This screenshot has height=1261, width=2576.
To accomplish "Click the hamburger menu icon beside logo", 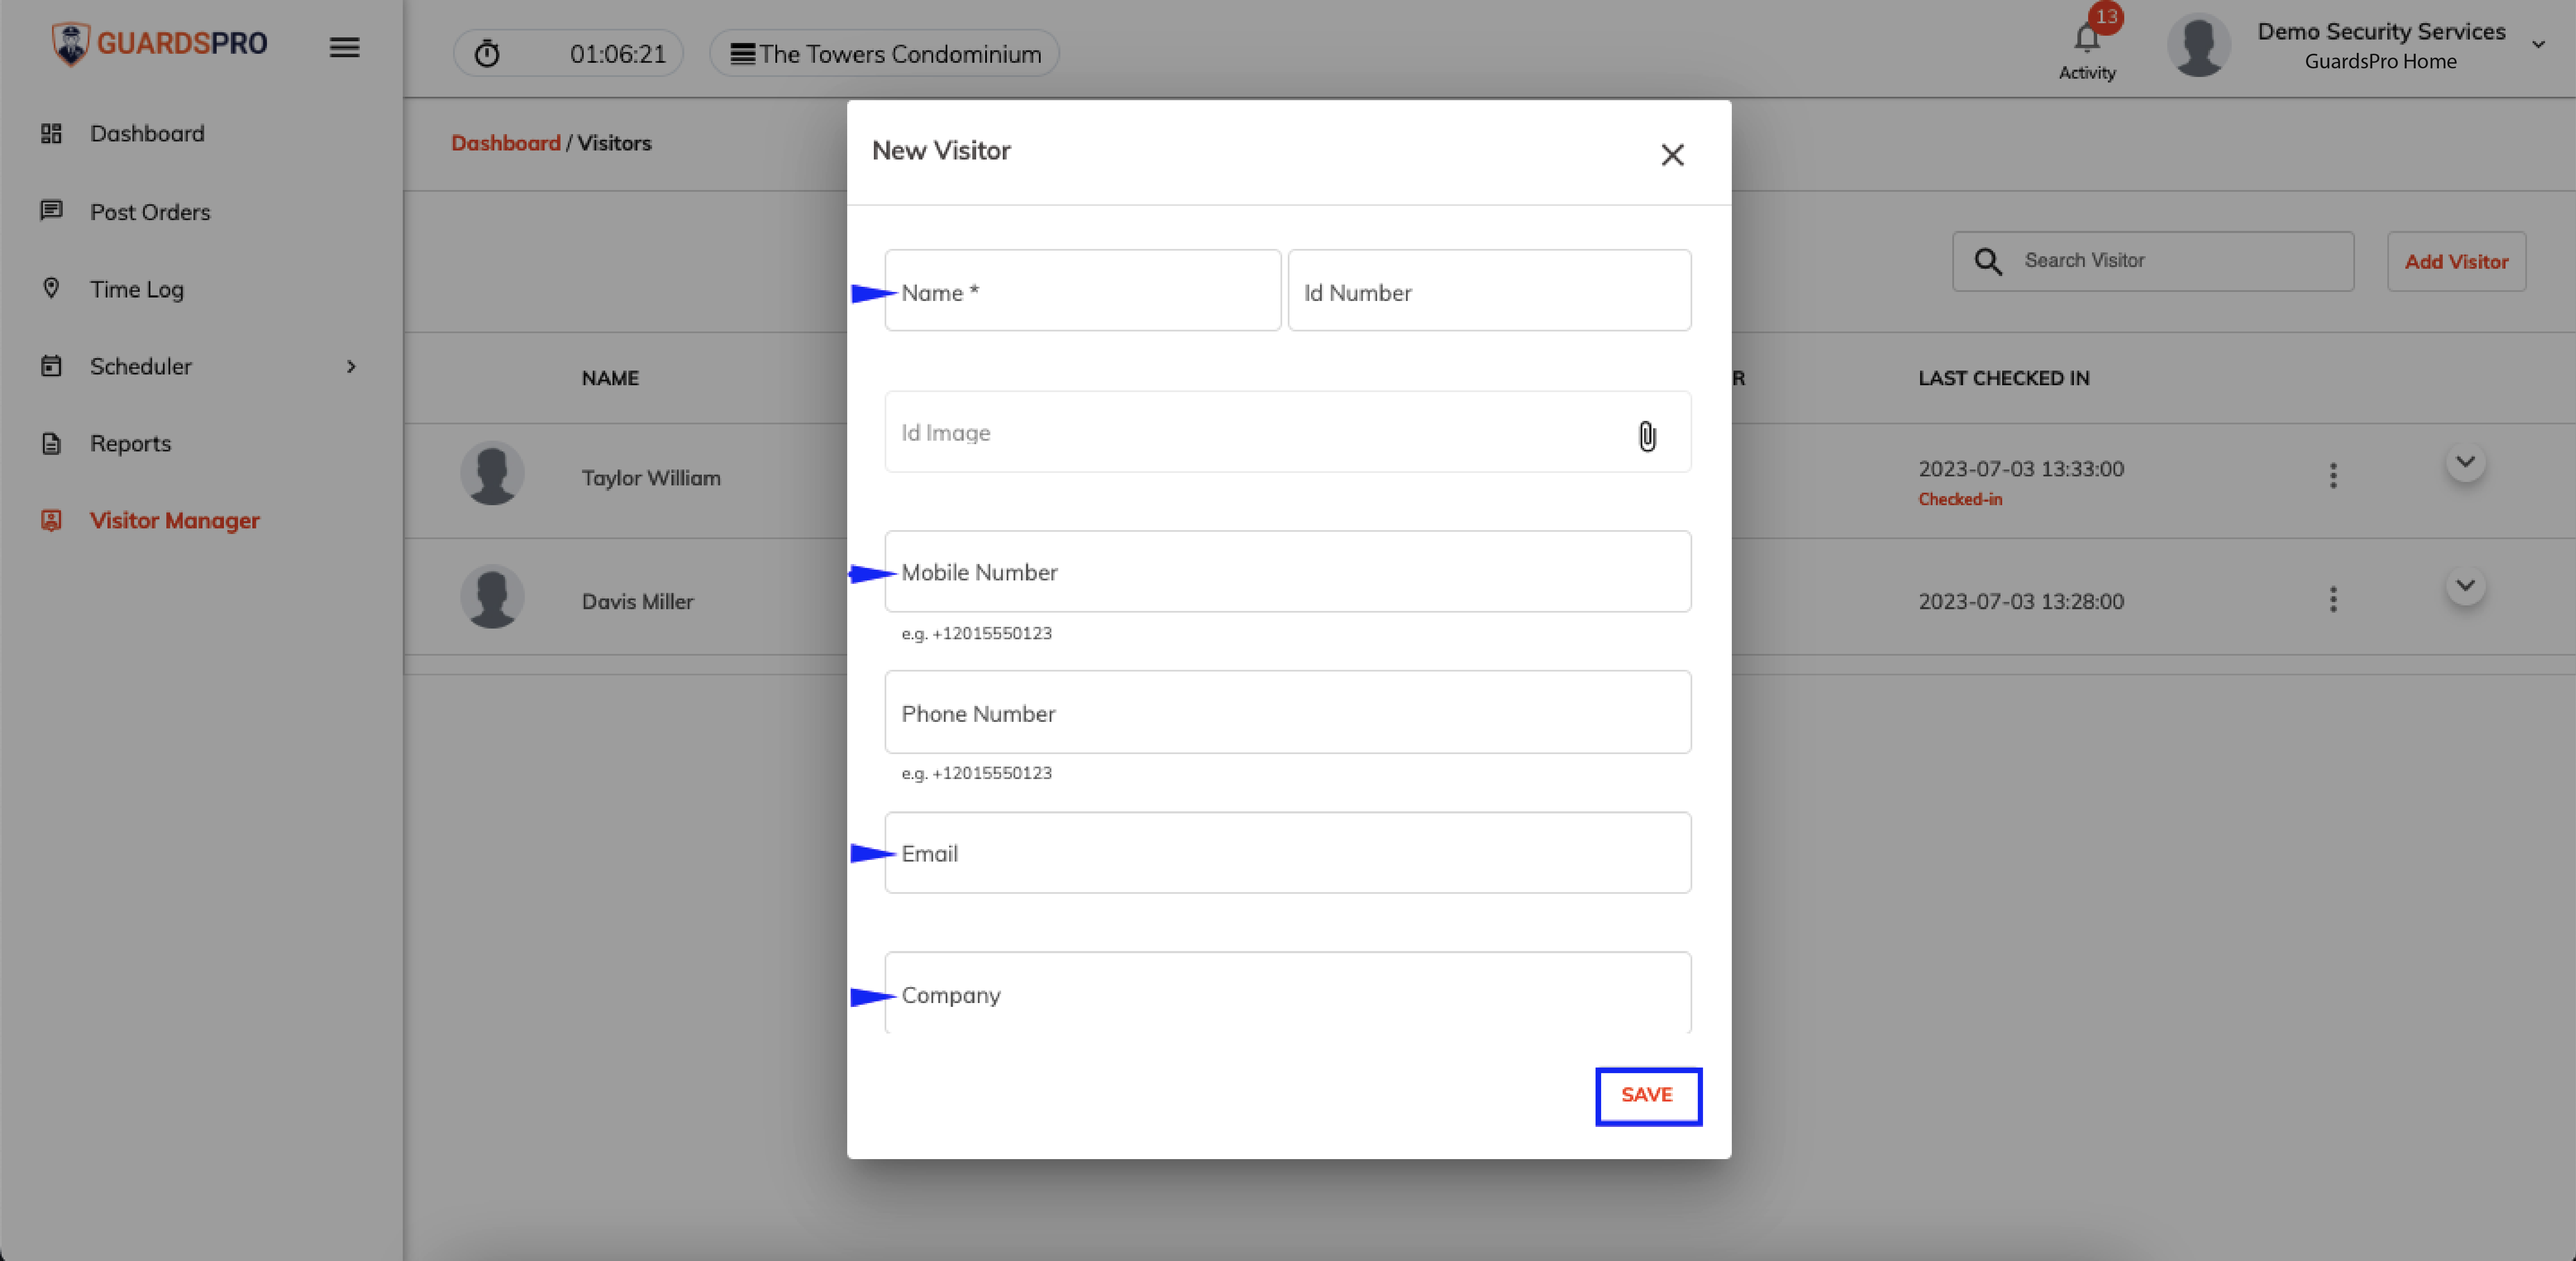I will pyautogui.click(x=344, y=47).
